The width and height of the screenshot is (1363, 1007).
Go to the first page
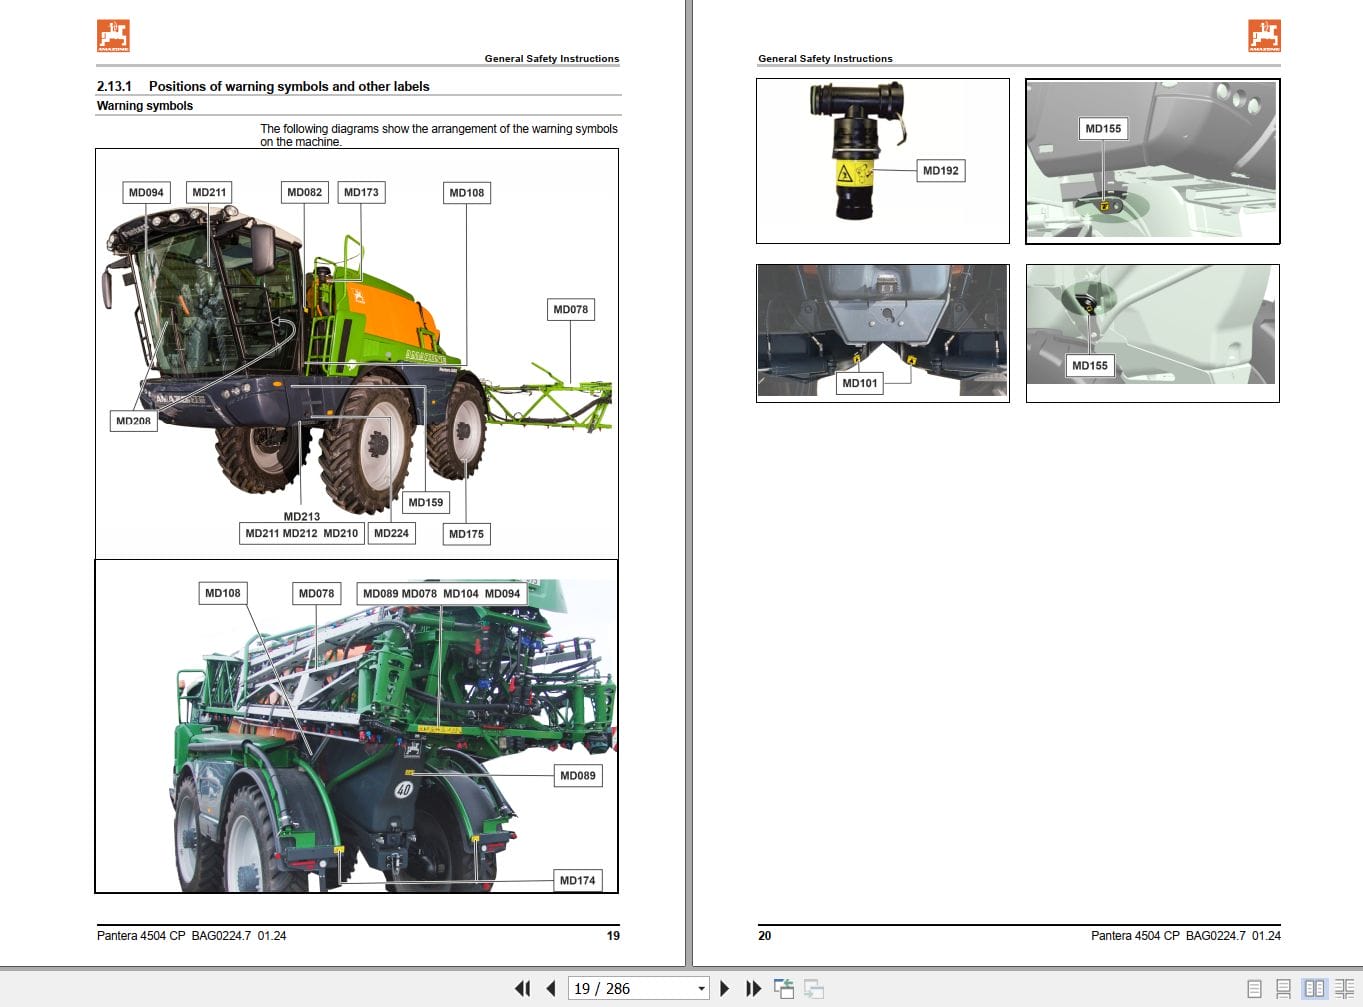tap(522, 988)
